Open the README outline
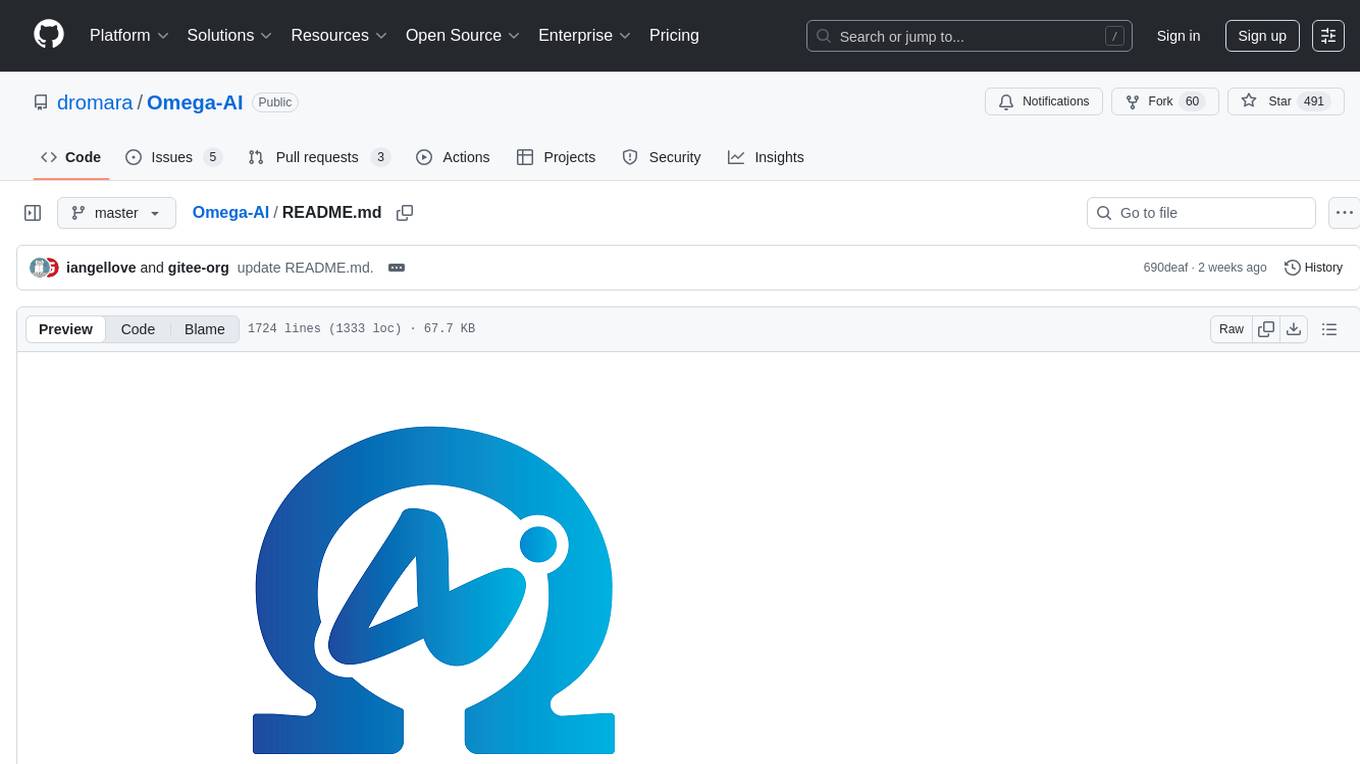This screenshot has width=1360, height=764. [1329, 329]
